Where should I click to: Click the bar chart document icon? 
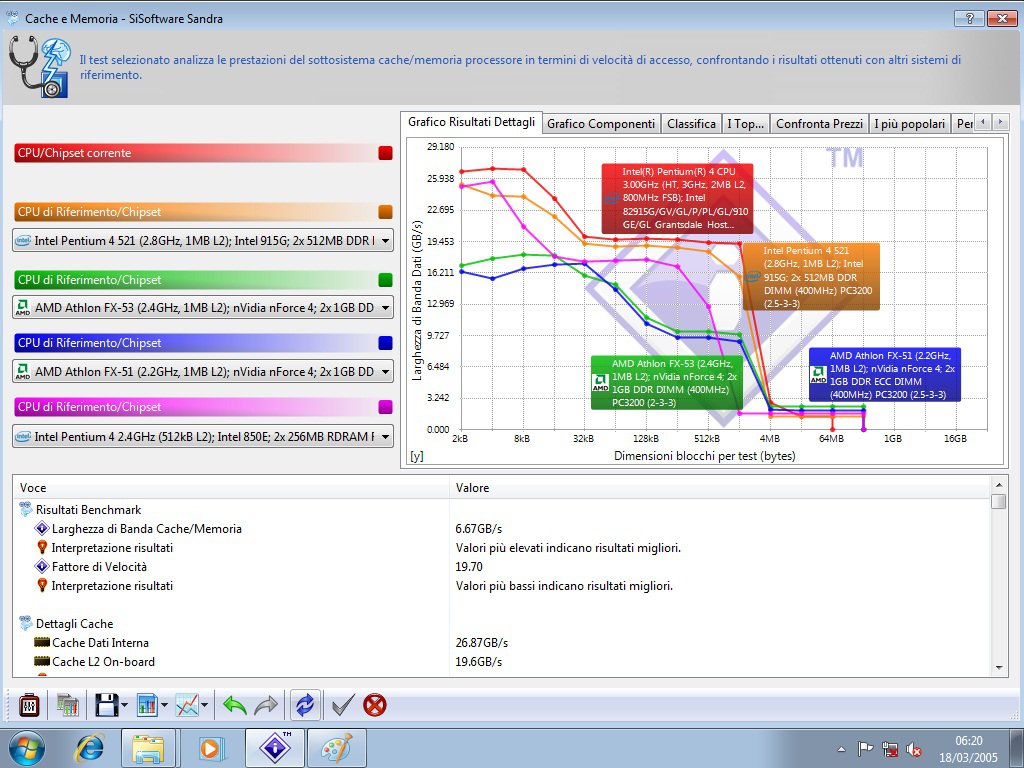coord(147,705)
